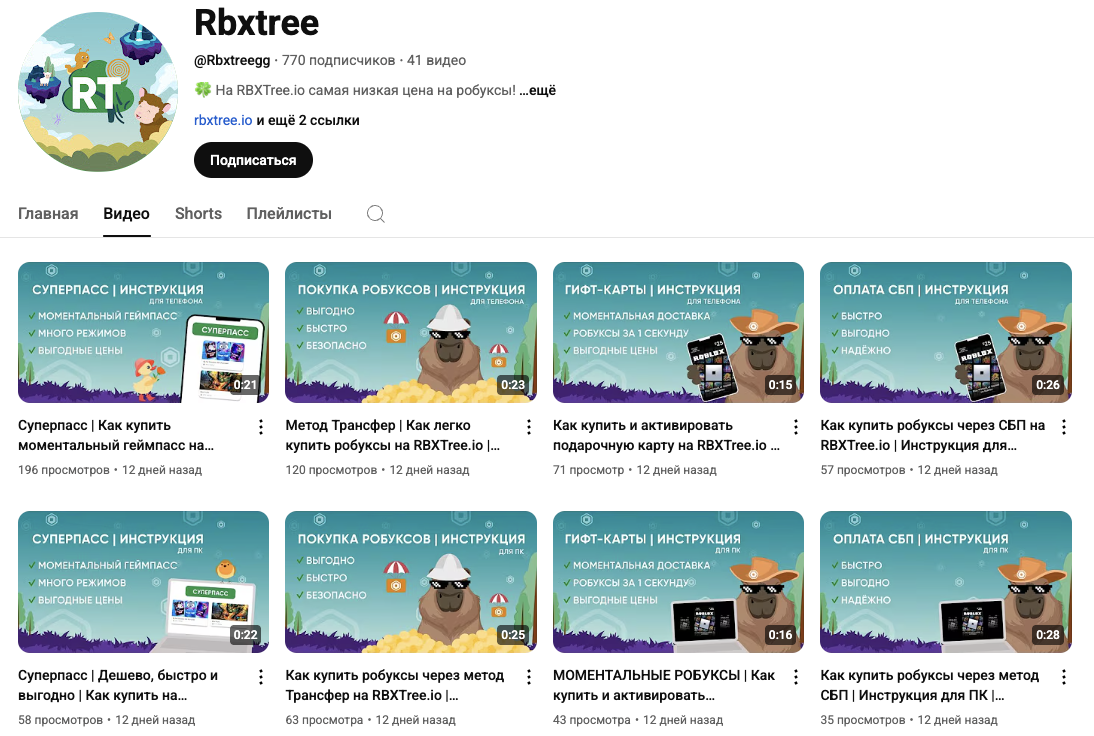Image resolution: width=1094 pixels, height=736 pixels.
Task: Open title 'Суперпасс | Дешево, быстро и выгодно'
Action: [x=118, y=685]
